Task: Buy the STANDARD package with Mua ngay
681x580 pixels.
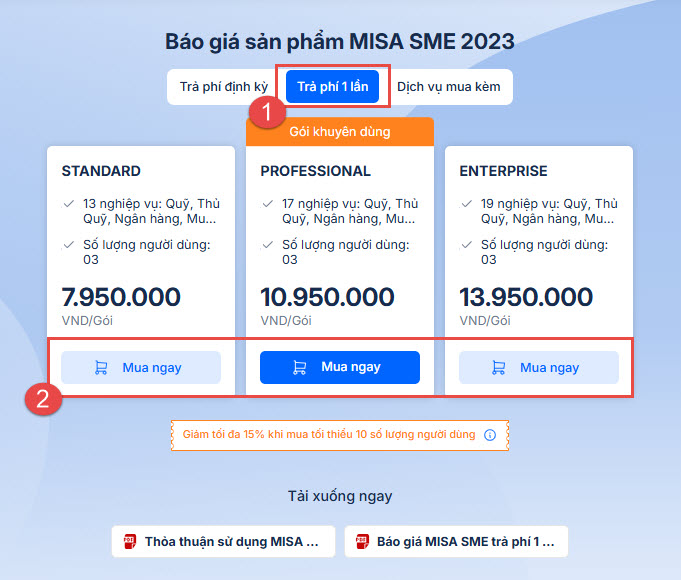Action: click(141, 367)
